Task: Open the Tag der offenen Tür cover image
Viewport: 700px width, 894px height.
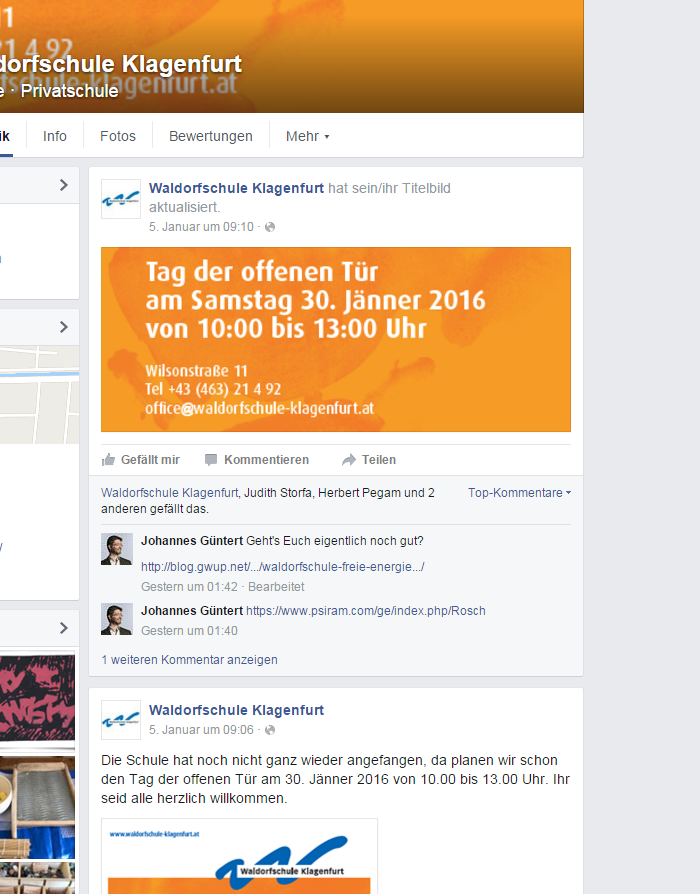Action: pos(336,339)
